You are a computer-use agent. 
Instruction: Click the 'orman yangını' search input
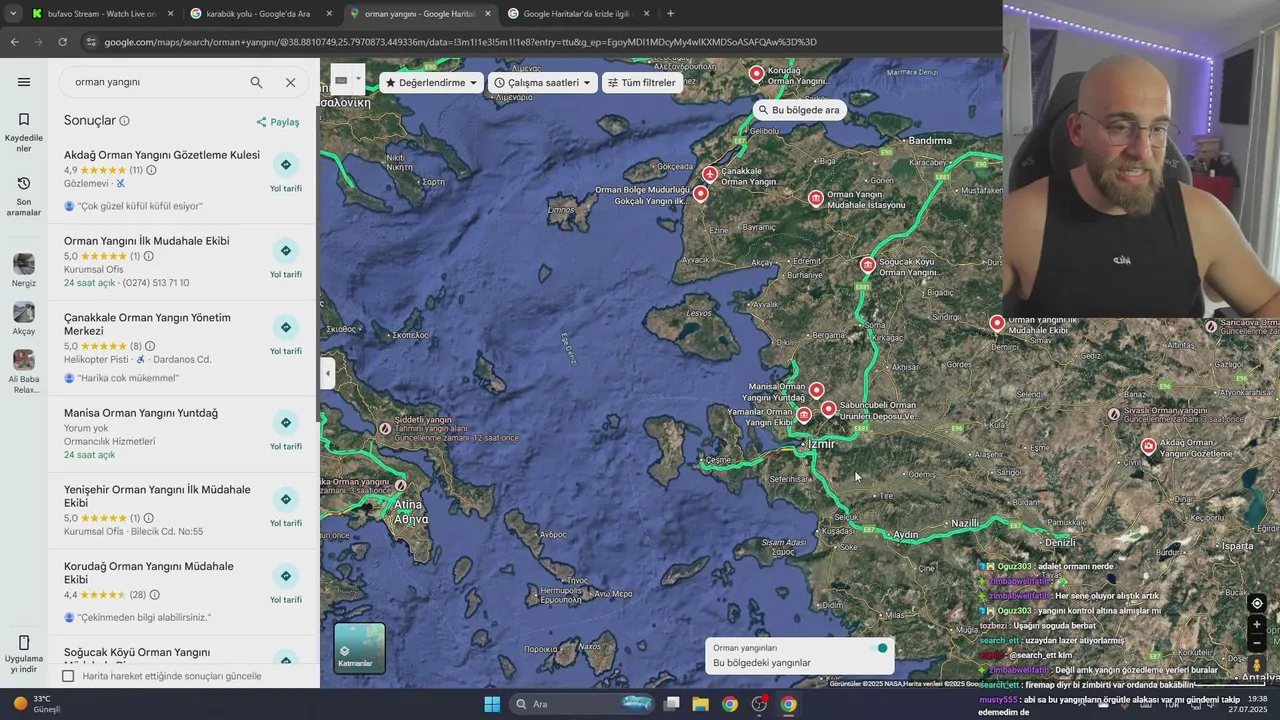[x=155, y=82]
